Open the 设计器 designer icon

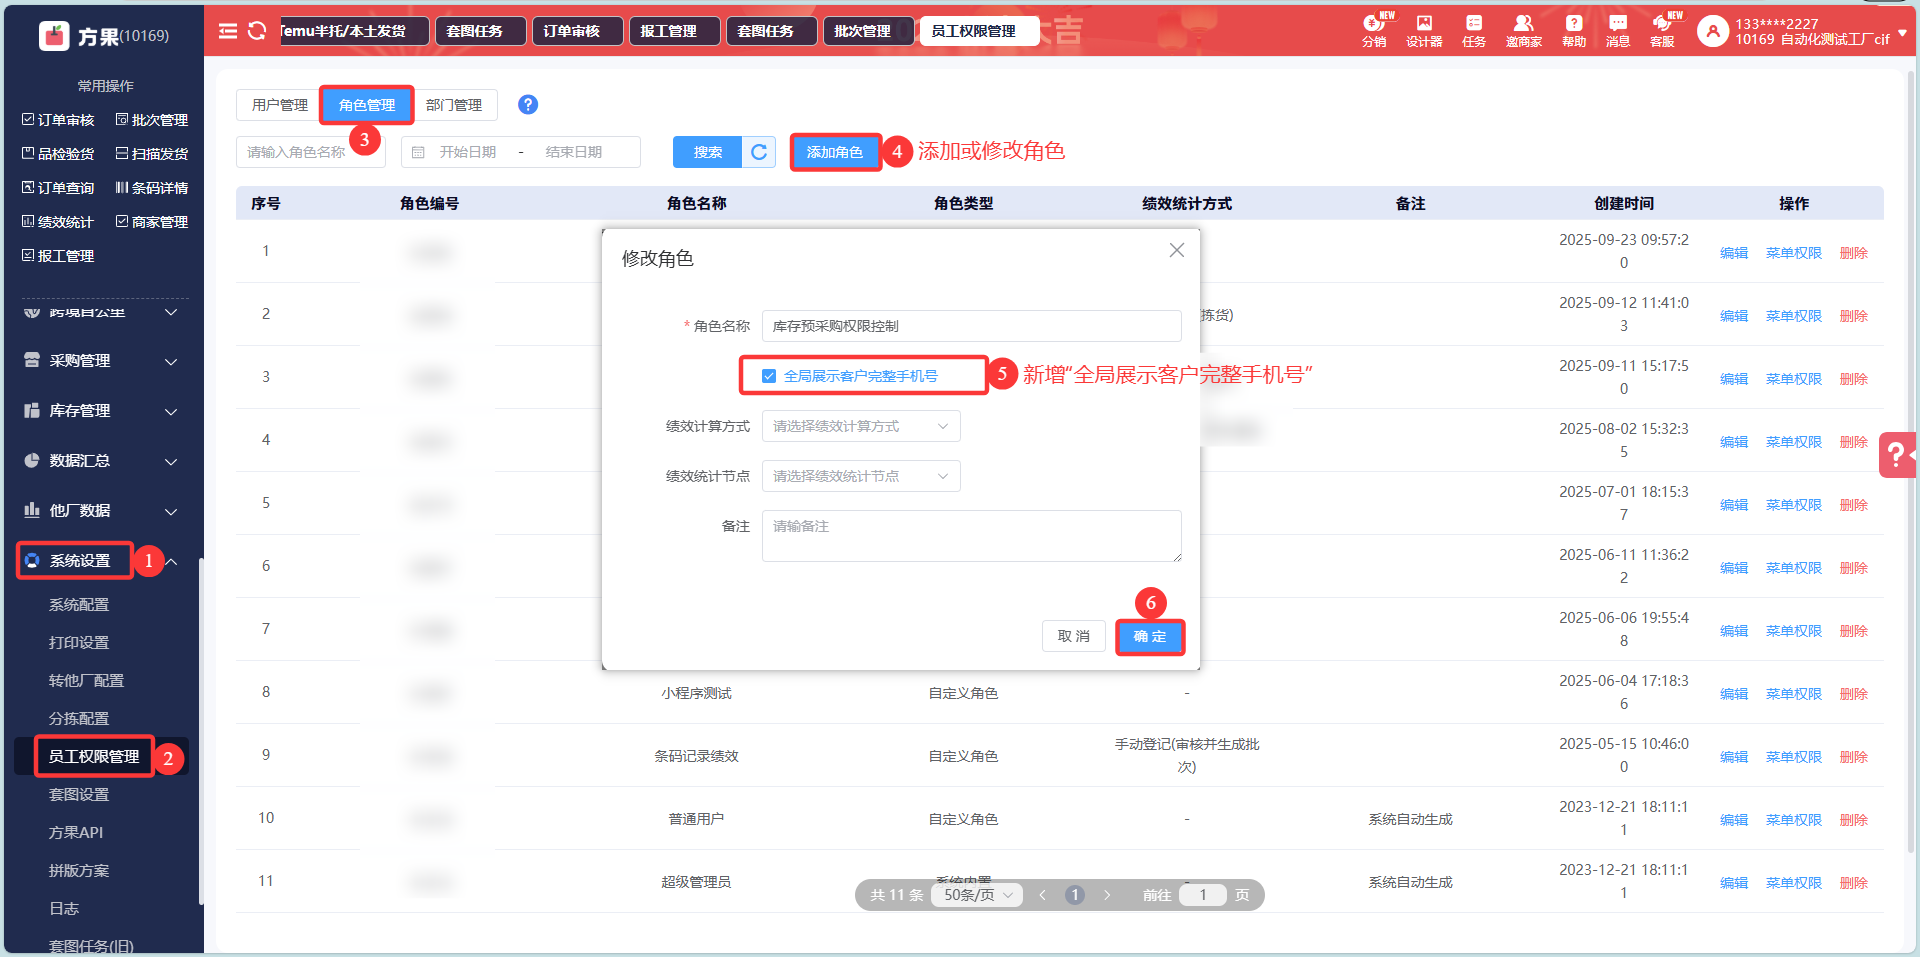point(1424,30)
